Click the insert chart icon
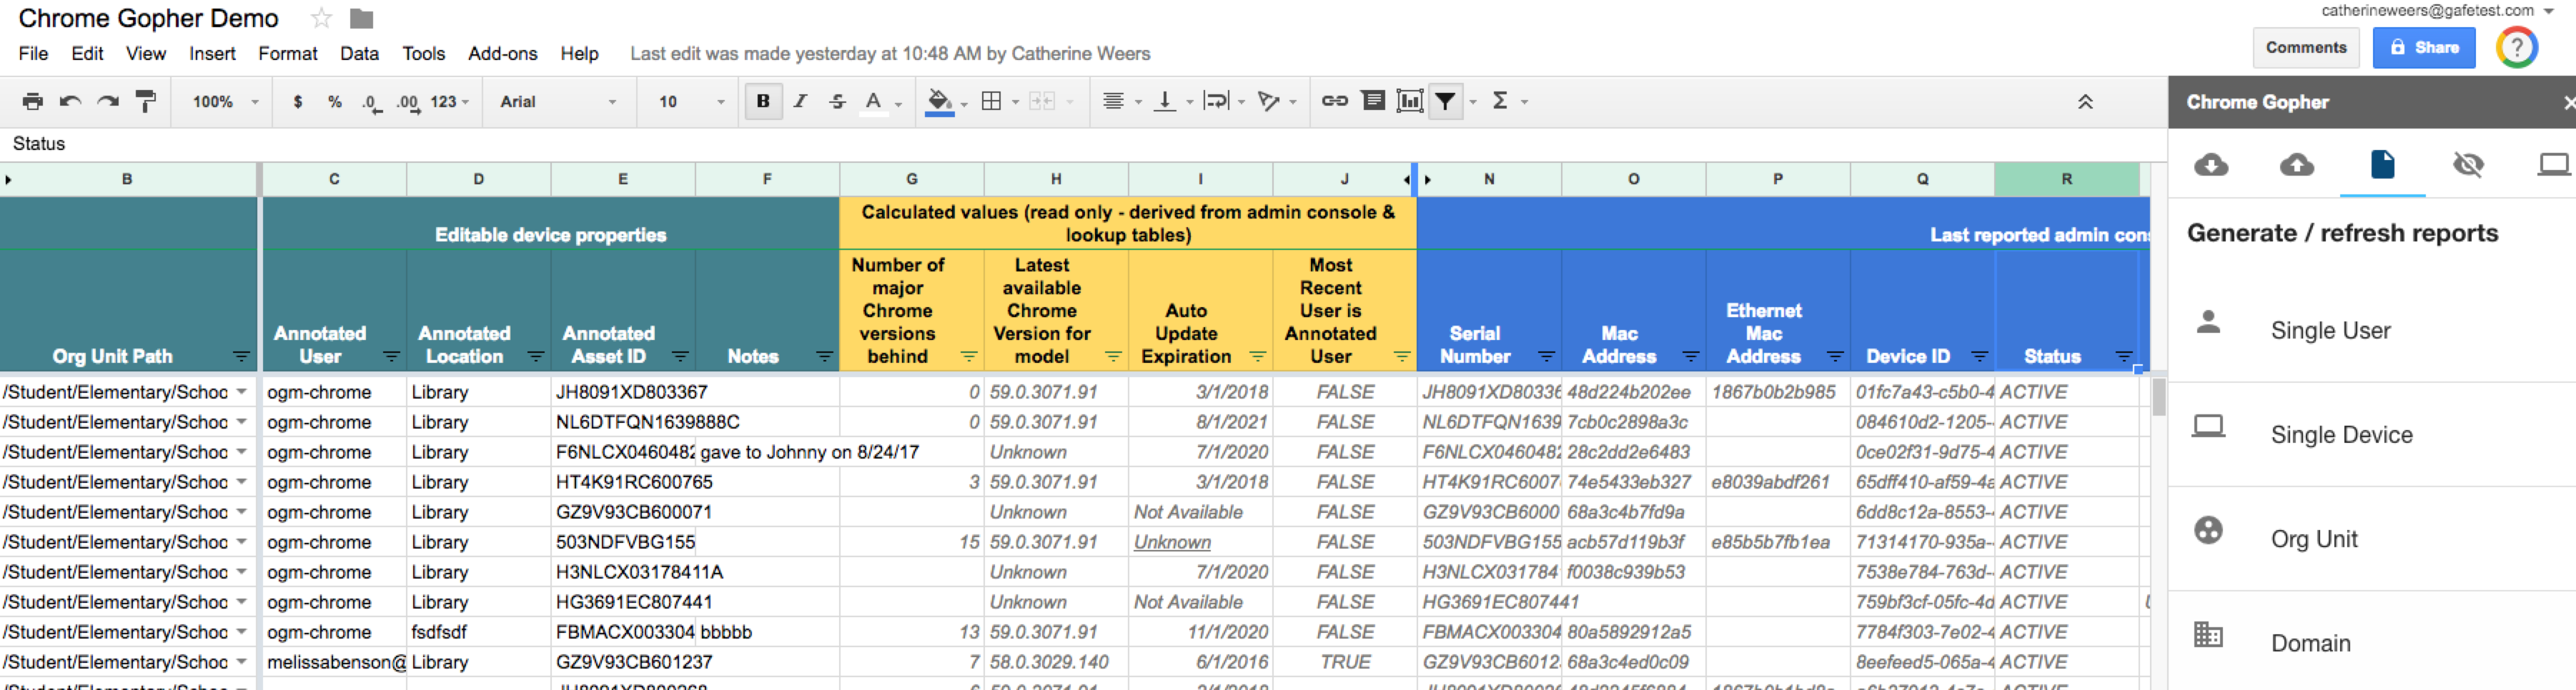This screenshot has width=2576, height=690. [x=1409, y=101]
